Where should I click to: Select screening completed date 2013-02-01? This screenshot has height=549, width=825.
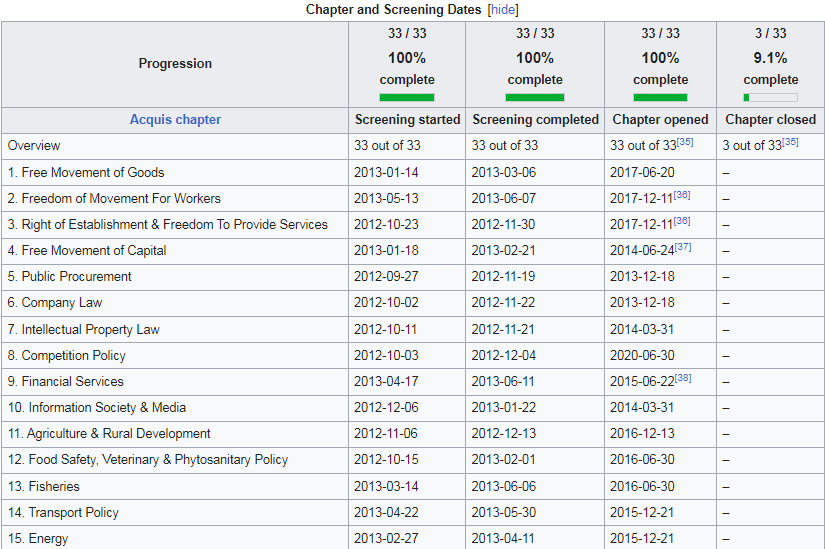point(504,460)
